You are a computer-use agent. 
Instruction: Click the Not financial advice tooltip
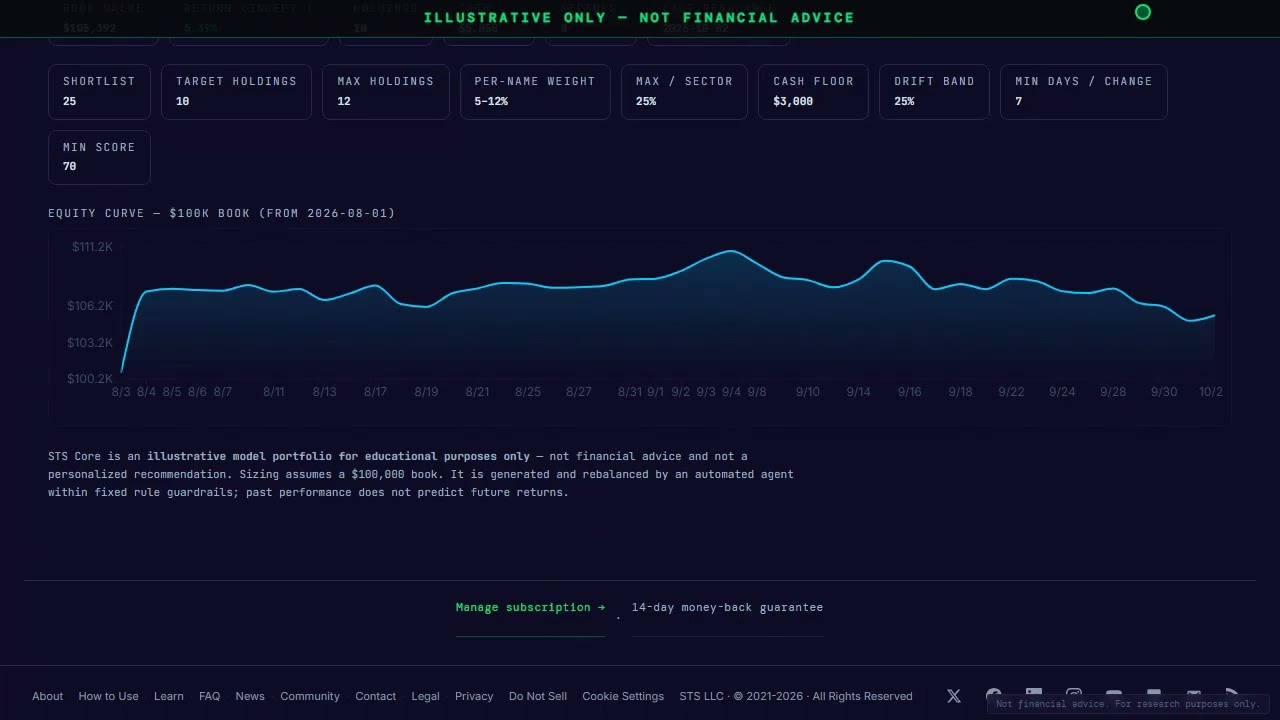[1128, 704]
